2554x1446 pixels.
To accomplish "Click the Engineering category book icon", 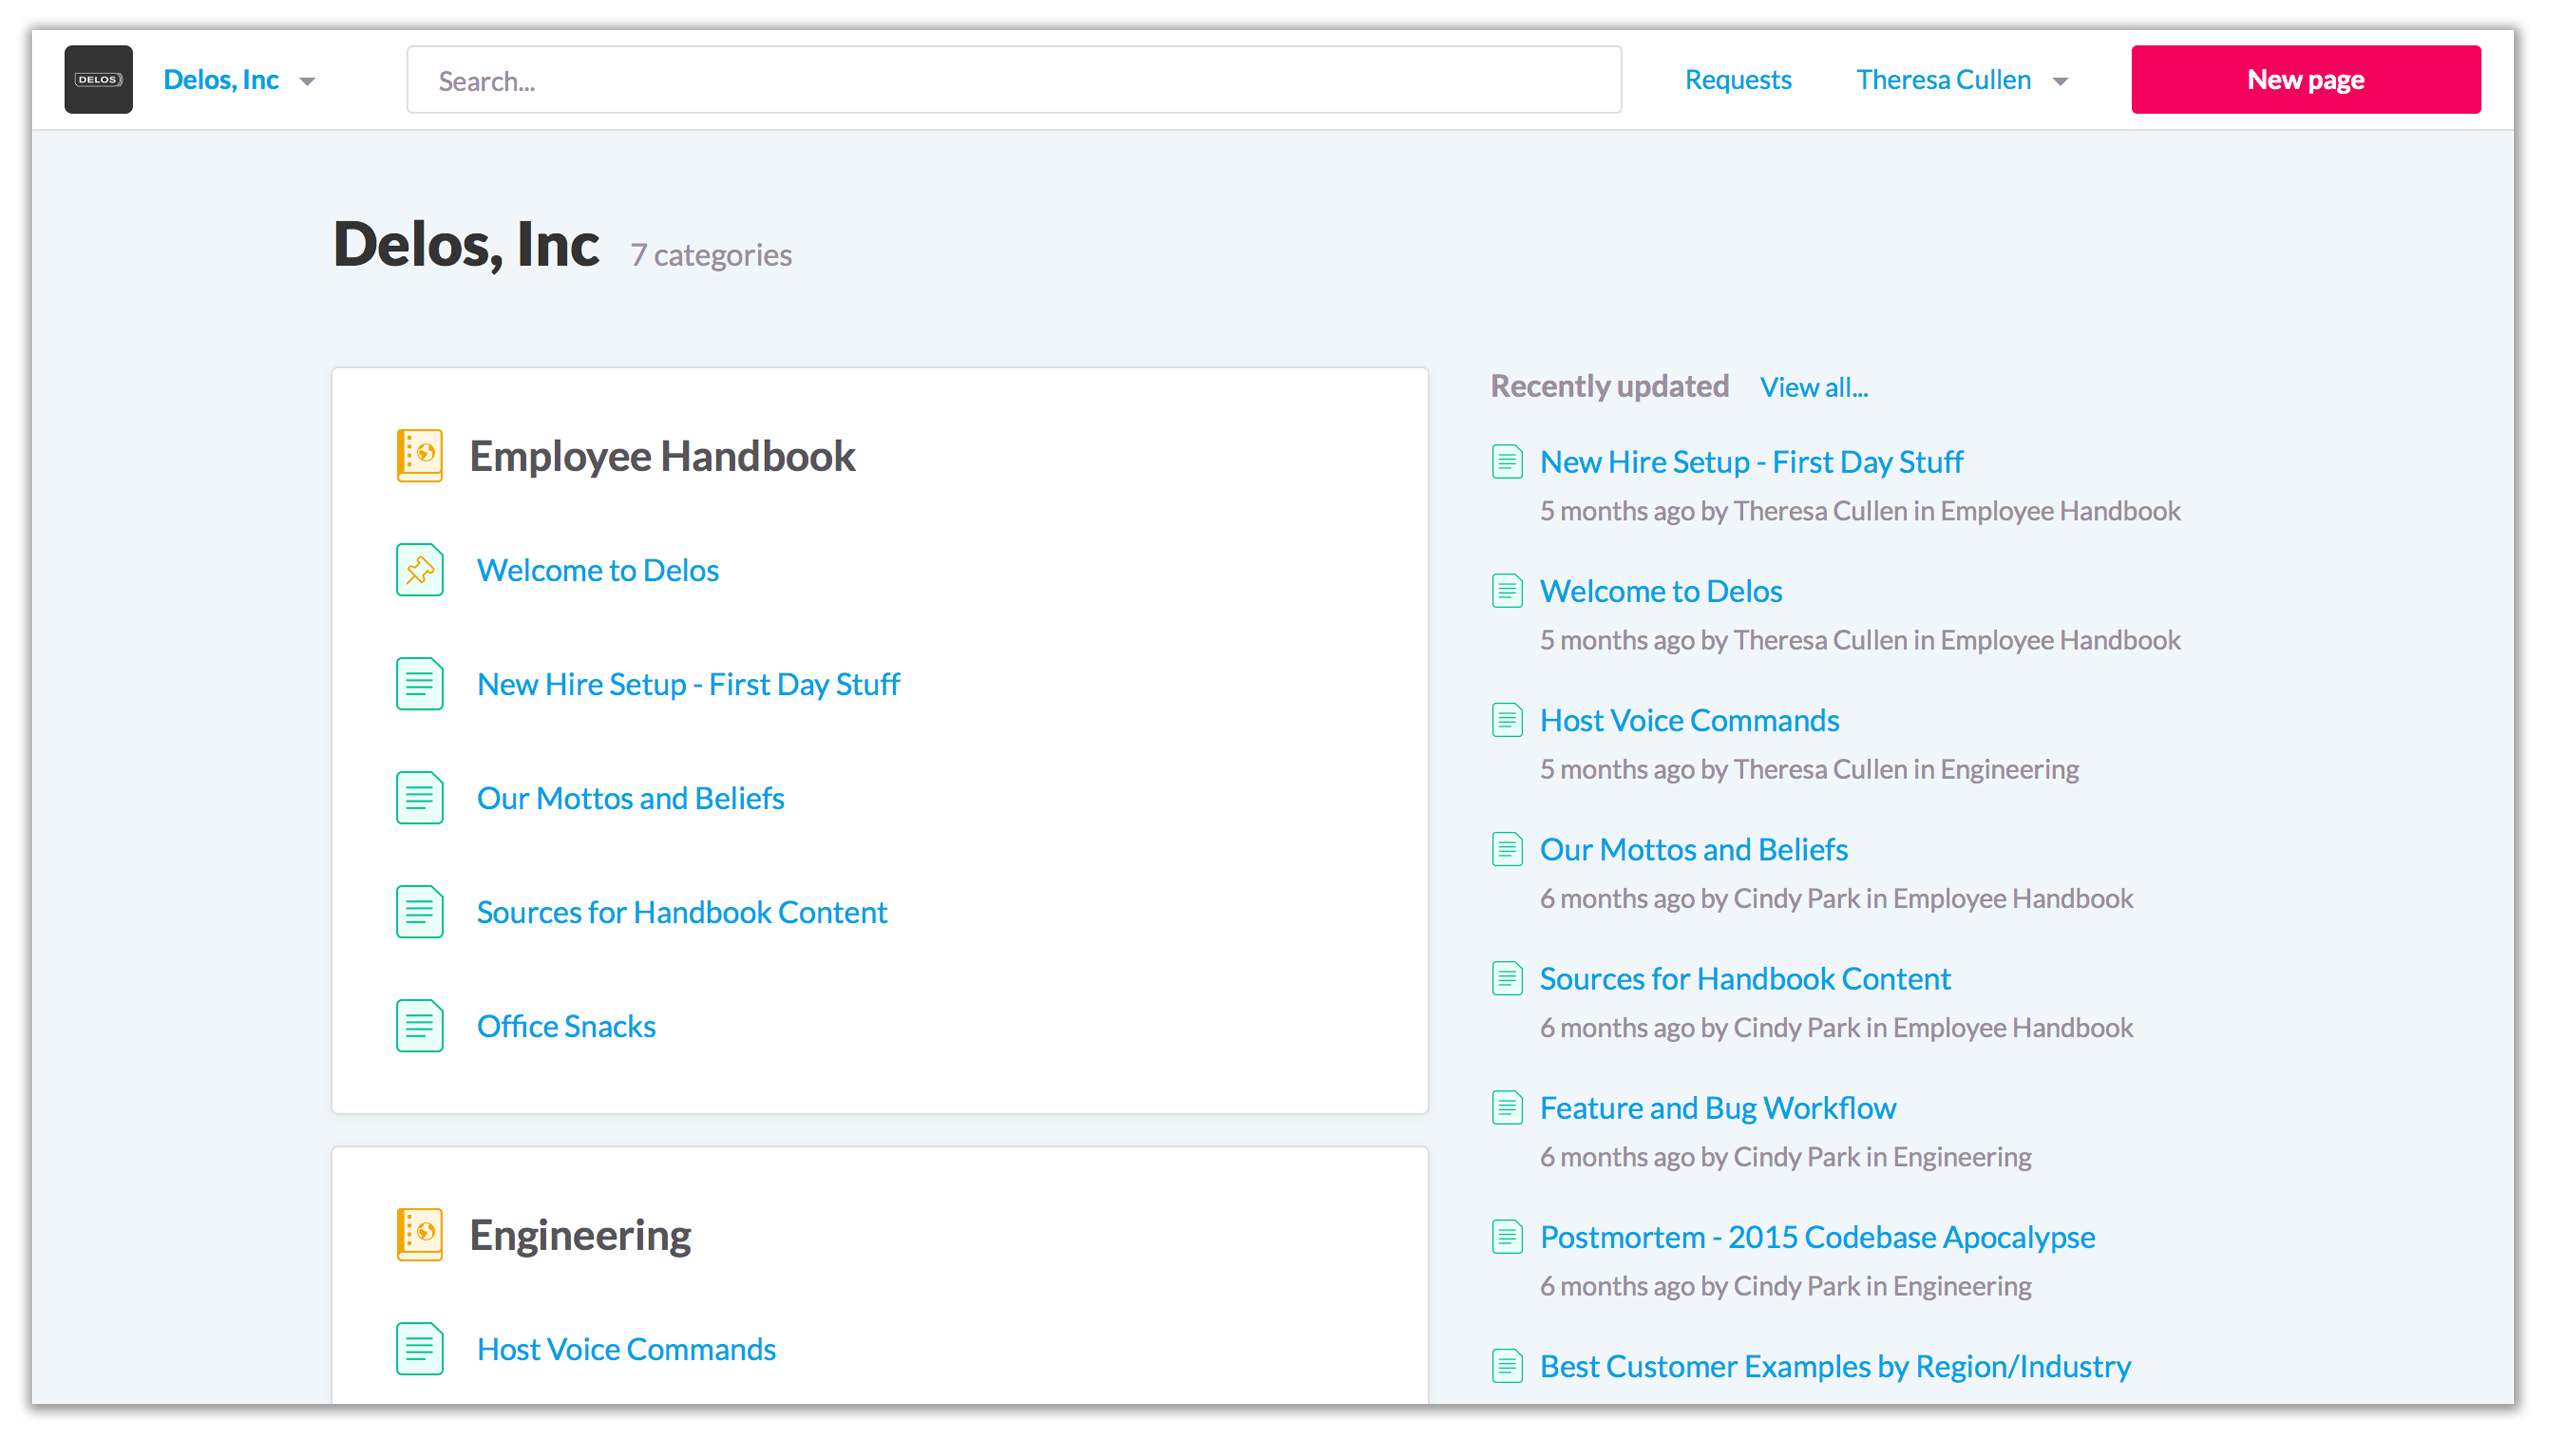I will click(420, 1234).
